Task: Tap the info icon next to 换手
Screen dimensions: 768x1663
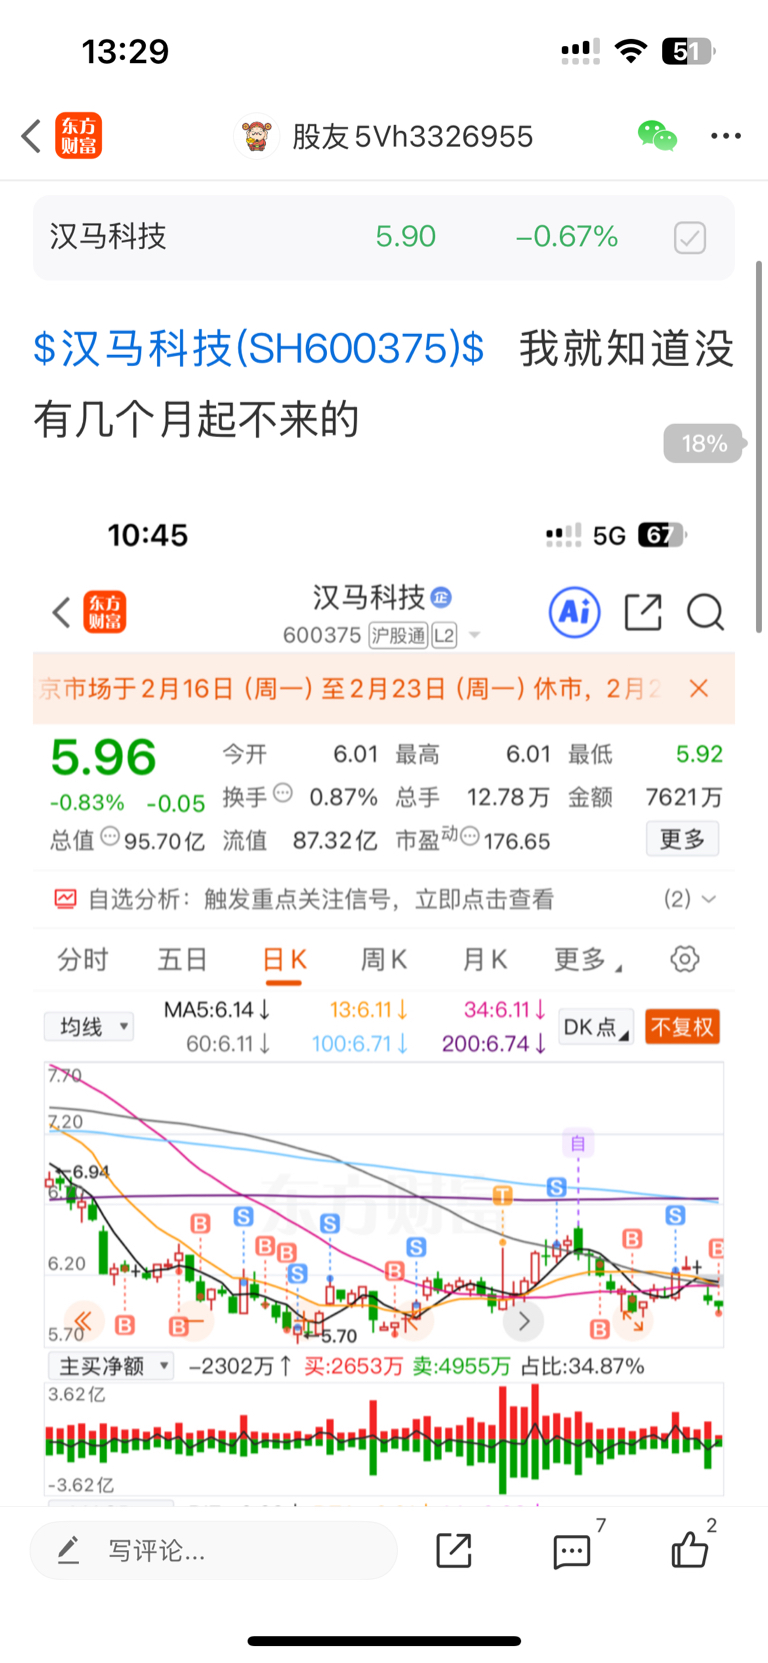Action: click(283, 794)
